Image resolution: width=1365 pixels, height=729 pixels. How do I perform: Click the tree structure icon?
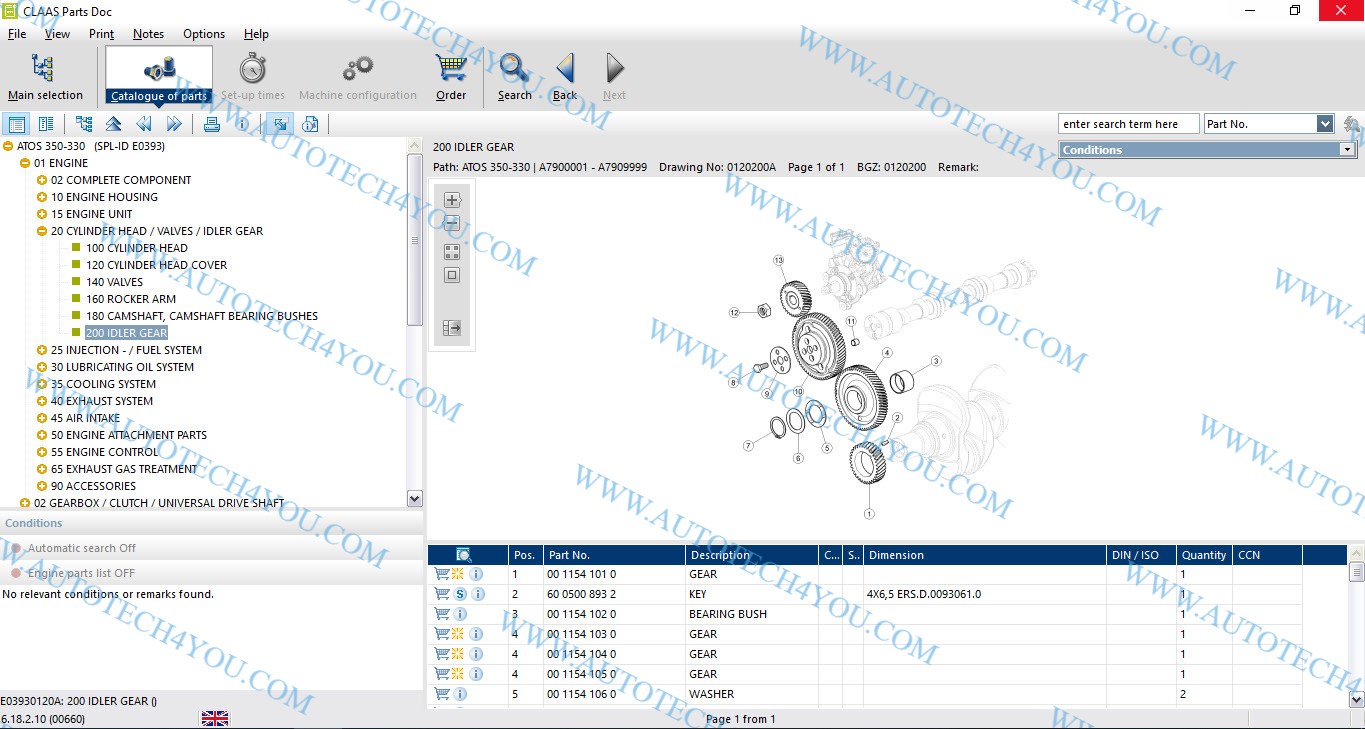[84, 124]
